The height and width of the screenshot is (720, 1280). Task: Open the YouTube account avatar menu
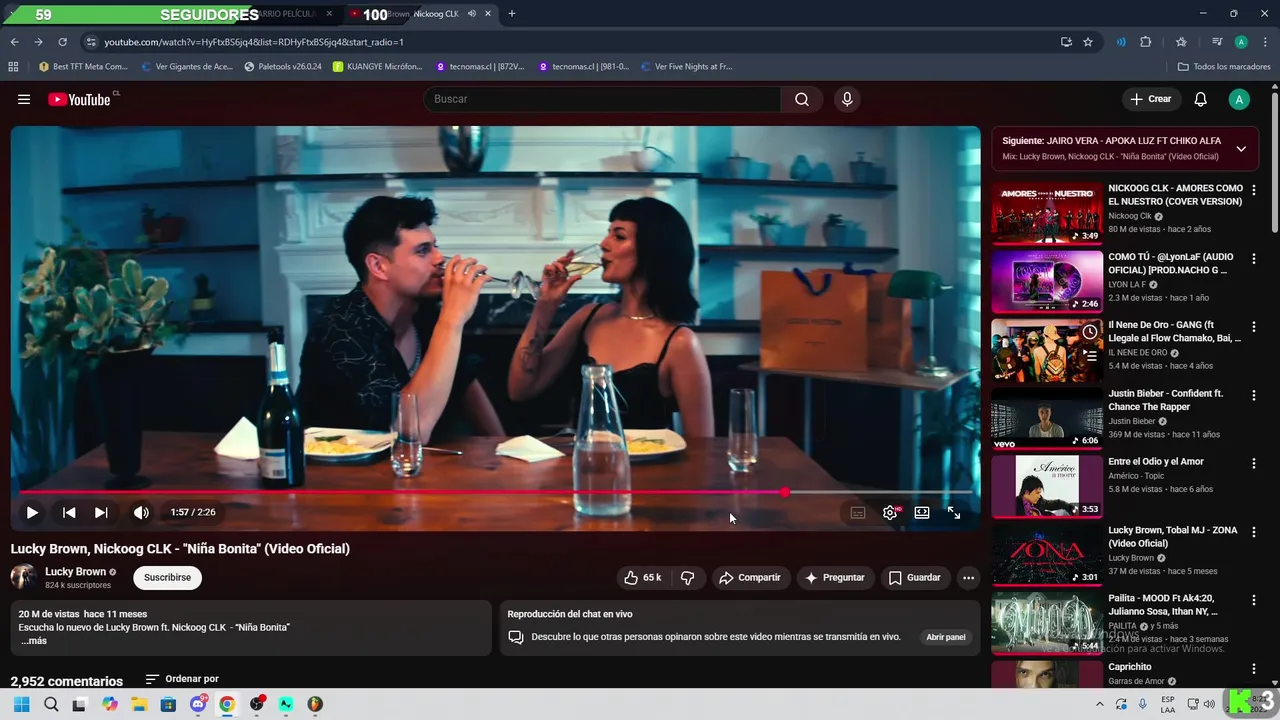tap(1239, 99)
